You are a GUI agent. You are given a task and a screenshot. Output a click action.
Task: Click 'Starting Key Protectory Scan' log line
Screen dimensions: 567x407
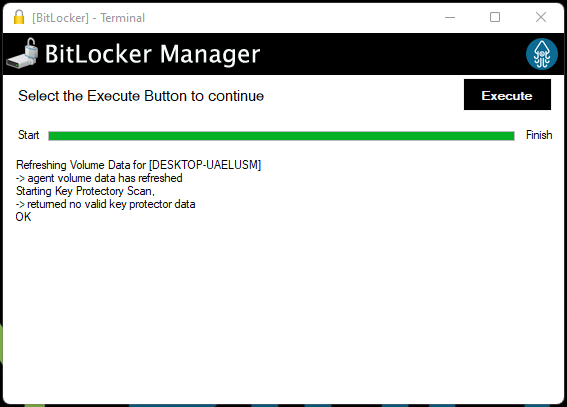85,191
